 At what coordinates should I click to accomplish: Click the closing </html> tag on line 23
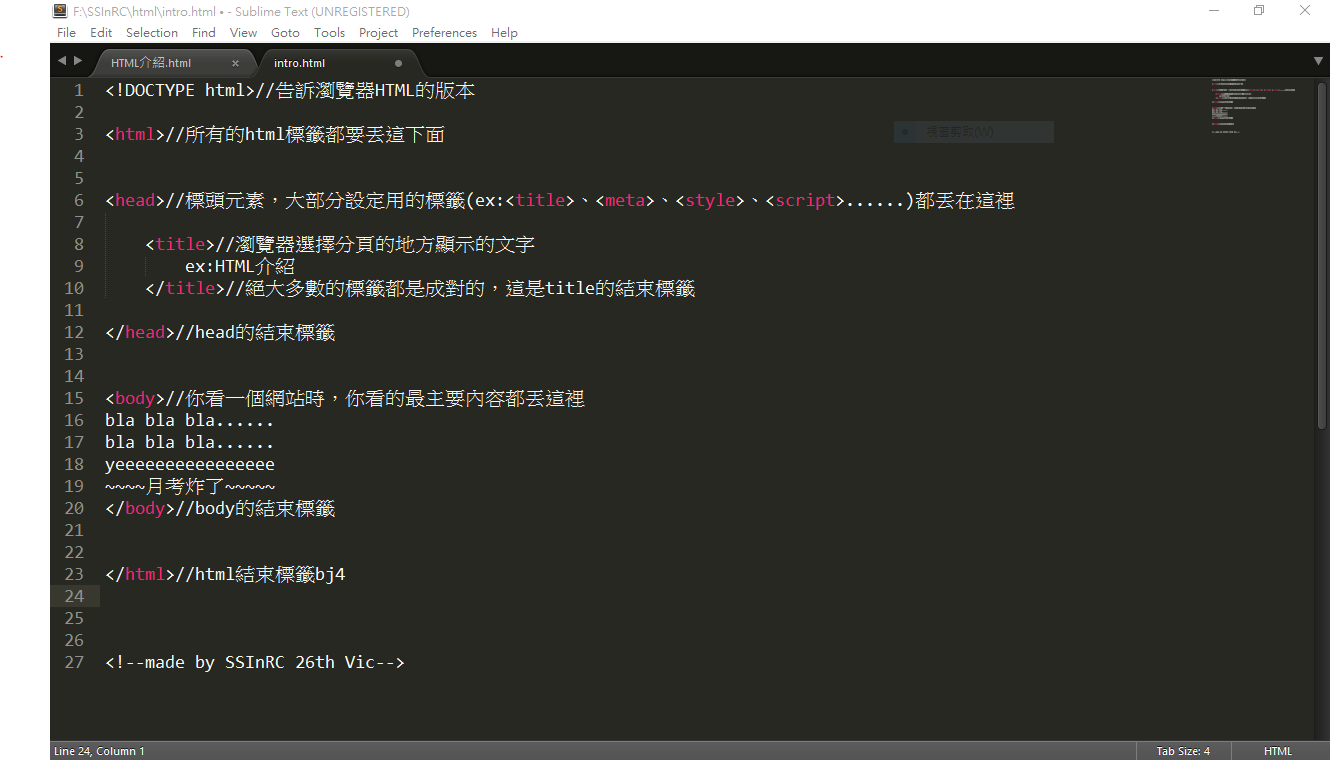[140, 574]
